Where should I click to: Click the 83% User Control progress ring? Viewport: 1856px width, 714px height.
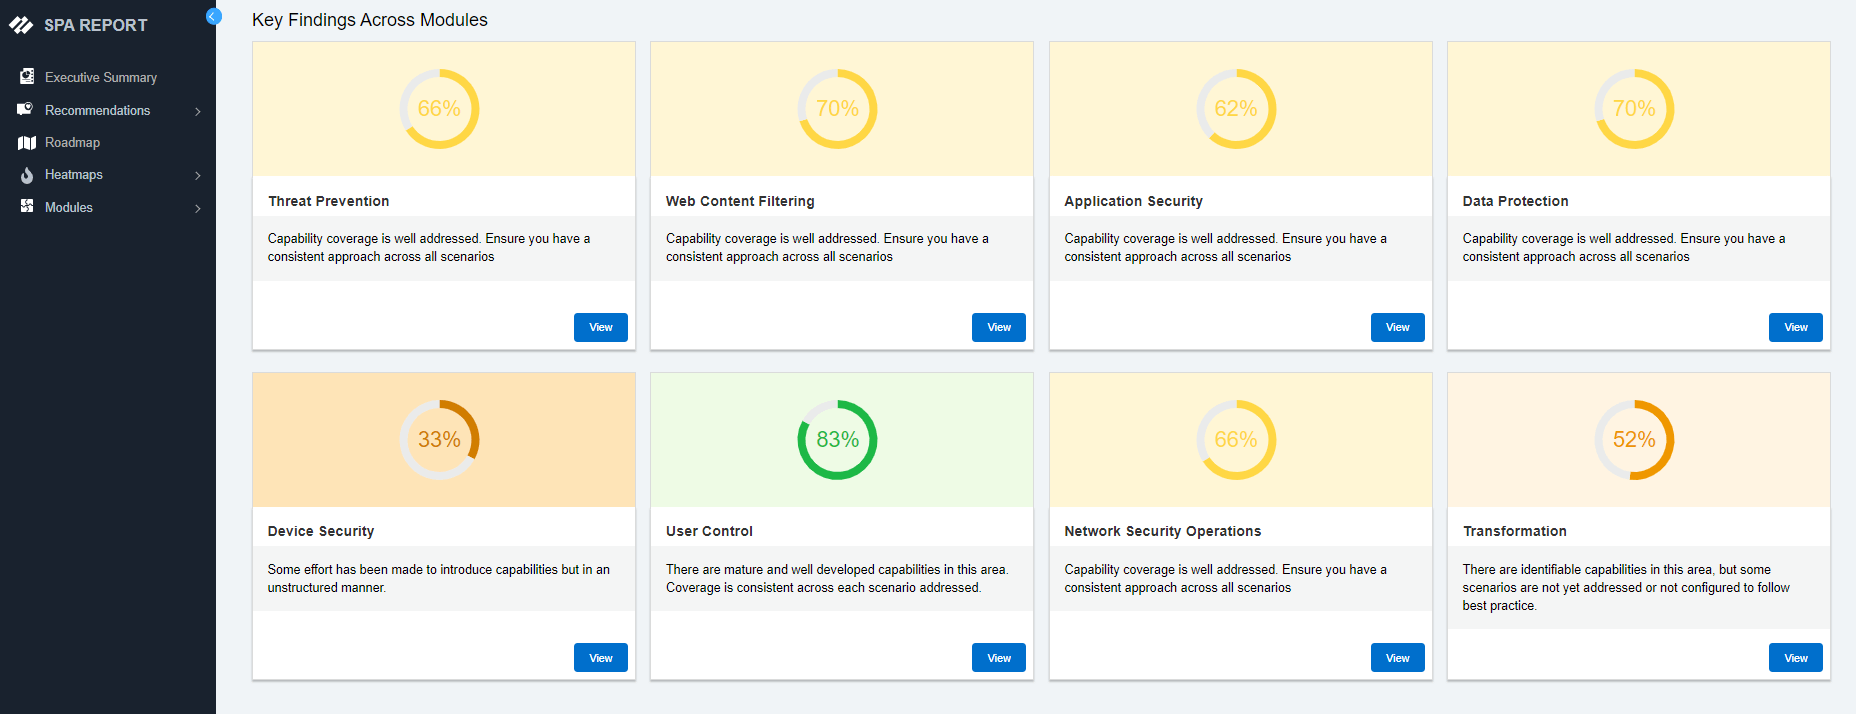tap(837, 440)
